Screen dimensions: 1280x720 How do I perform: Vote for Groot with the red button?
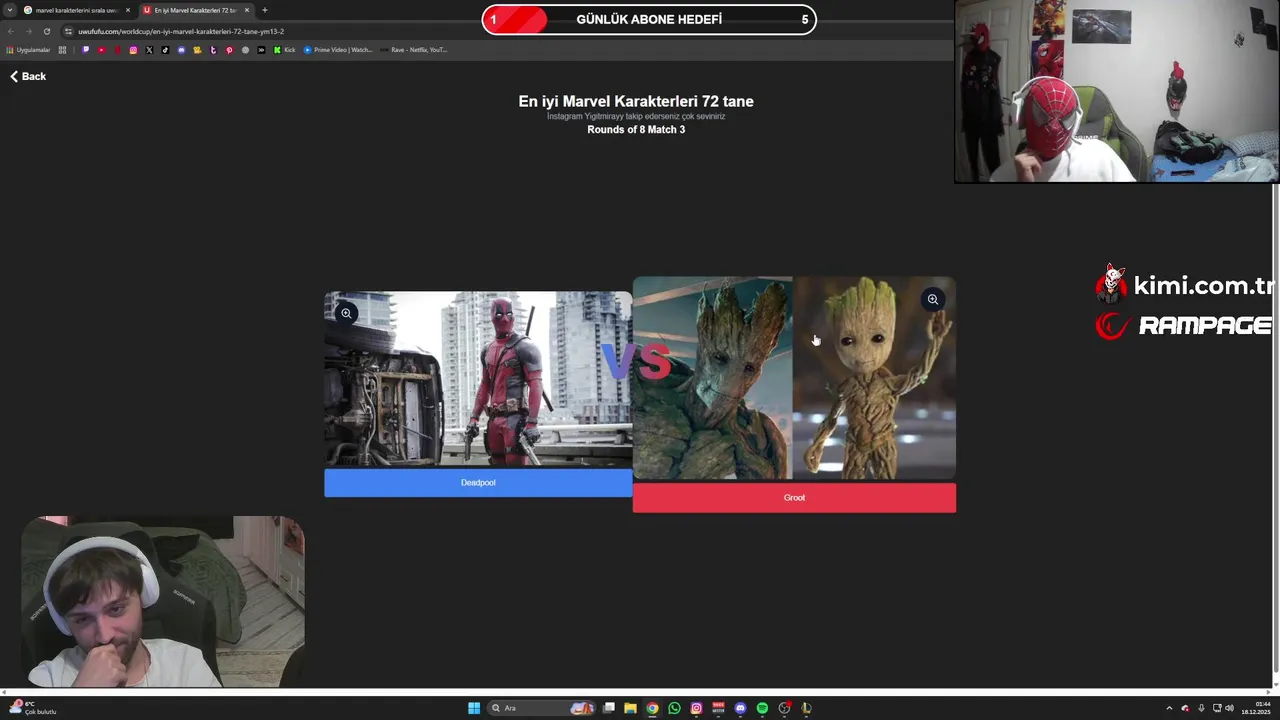pos(794,498)
